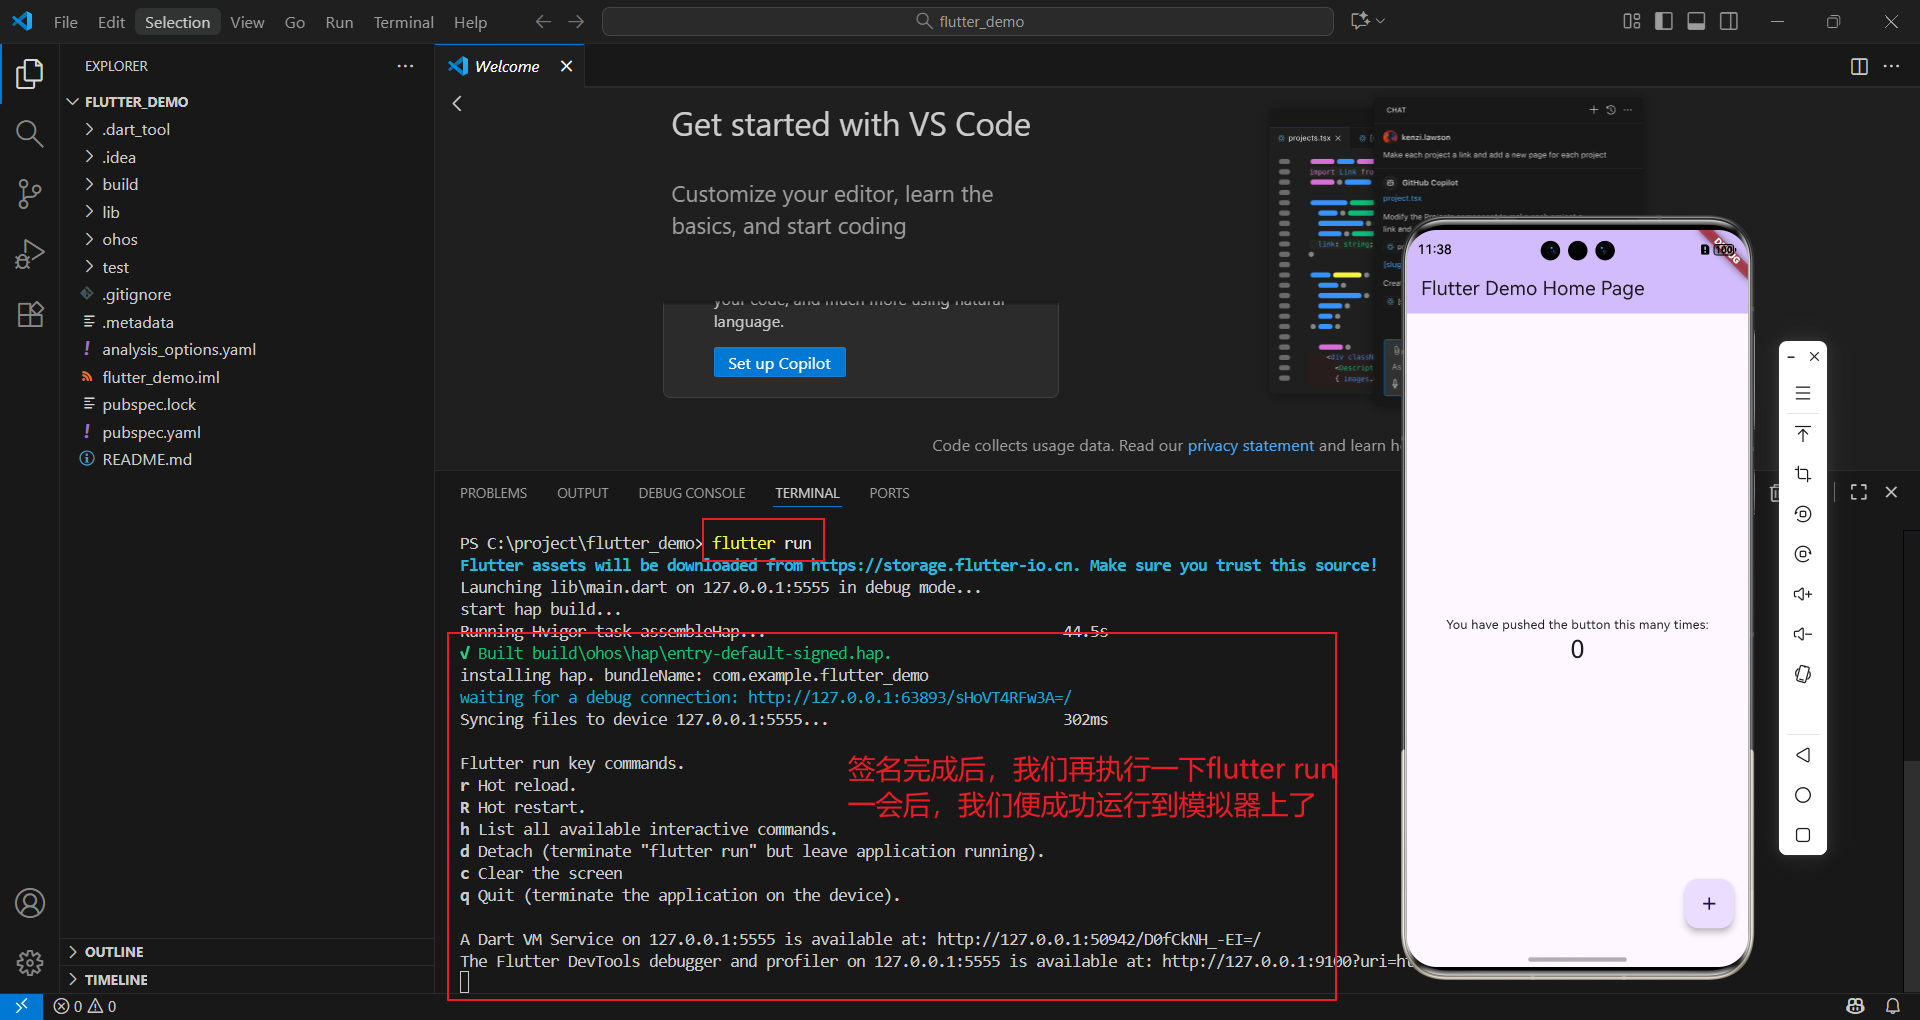
Task: Open the notifications bell in the status bar
Action: [x=1893, y=1006]
